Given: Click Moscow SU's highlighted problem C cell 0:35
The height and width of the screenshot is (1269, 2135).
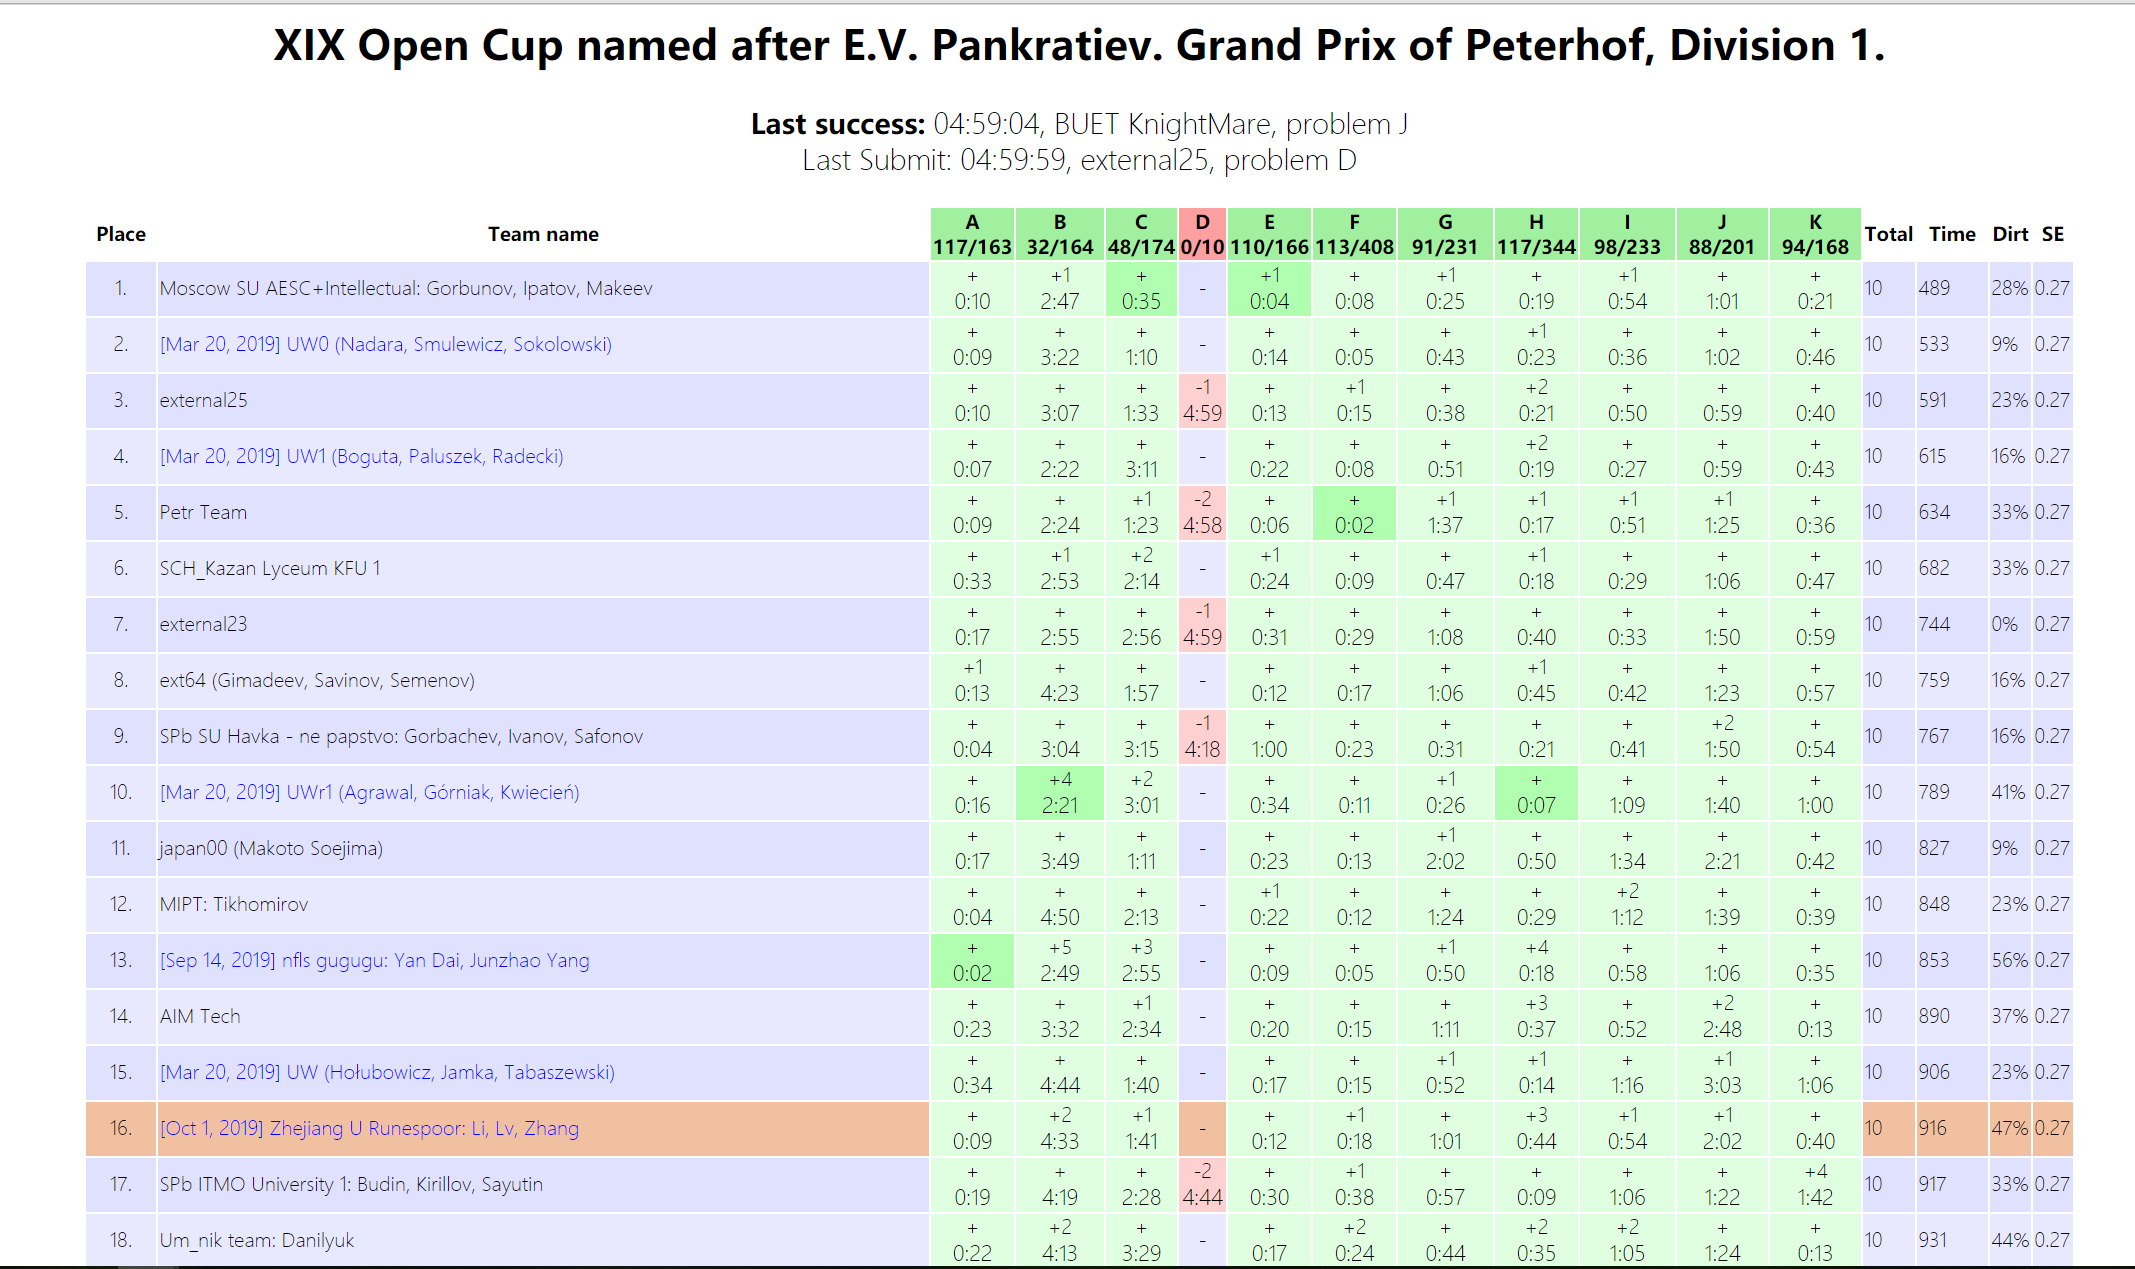Looking at the screenshot, I should point(1141,289).
